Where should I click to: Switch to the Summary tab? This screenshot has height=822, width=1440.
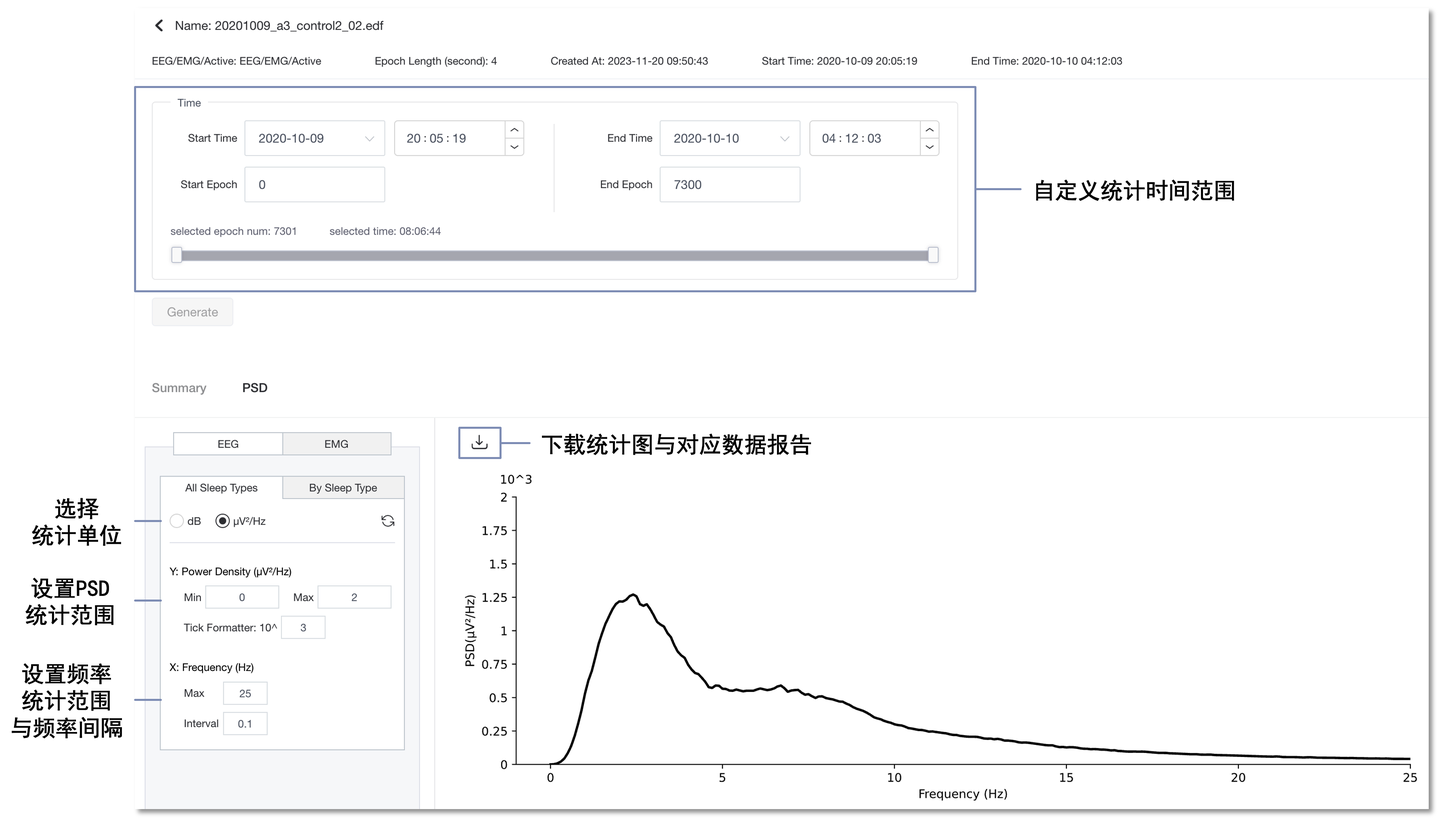(178, 388)
